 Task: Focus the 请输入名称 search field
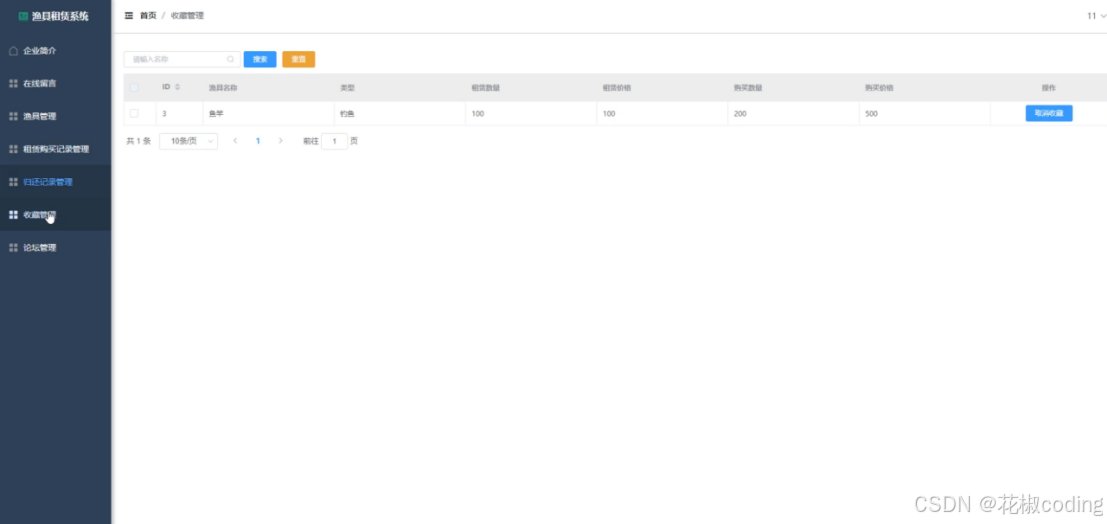[x=182, y=59]
